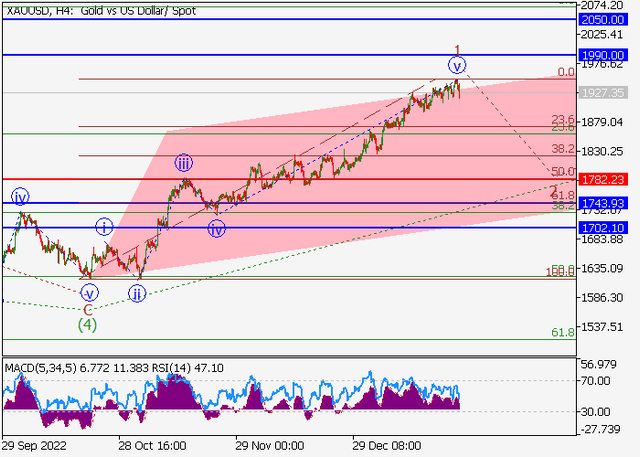Select the gray 1927.35 current price tag
This screenshot has width=640, height=457.
[603, 93]
